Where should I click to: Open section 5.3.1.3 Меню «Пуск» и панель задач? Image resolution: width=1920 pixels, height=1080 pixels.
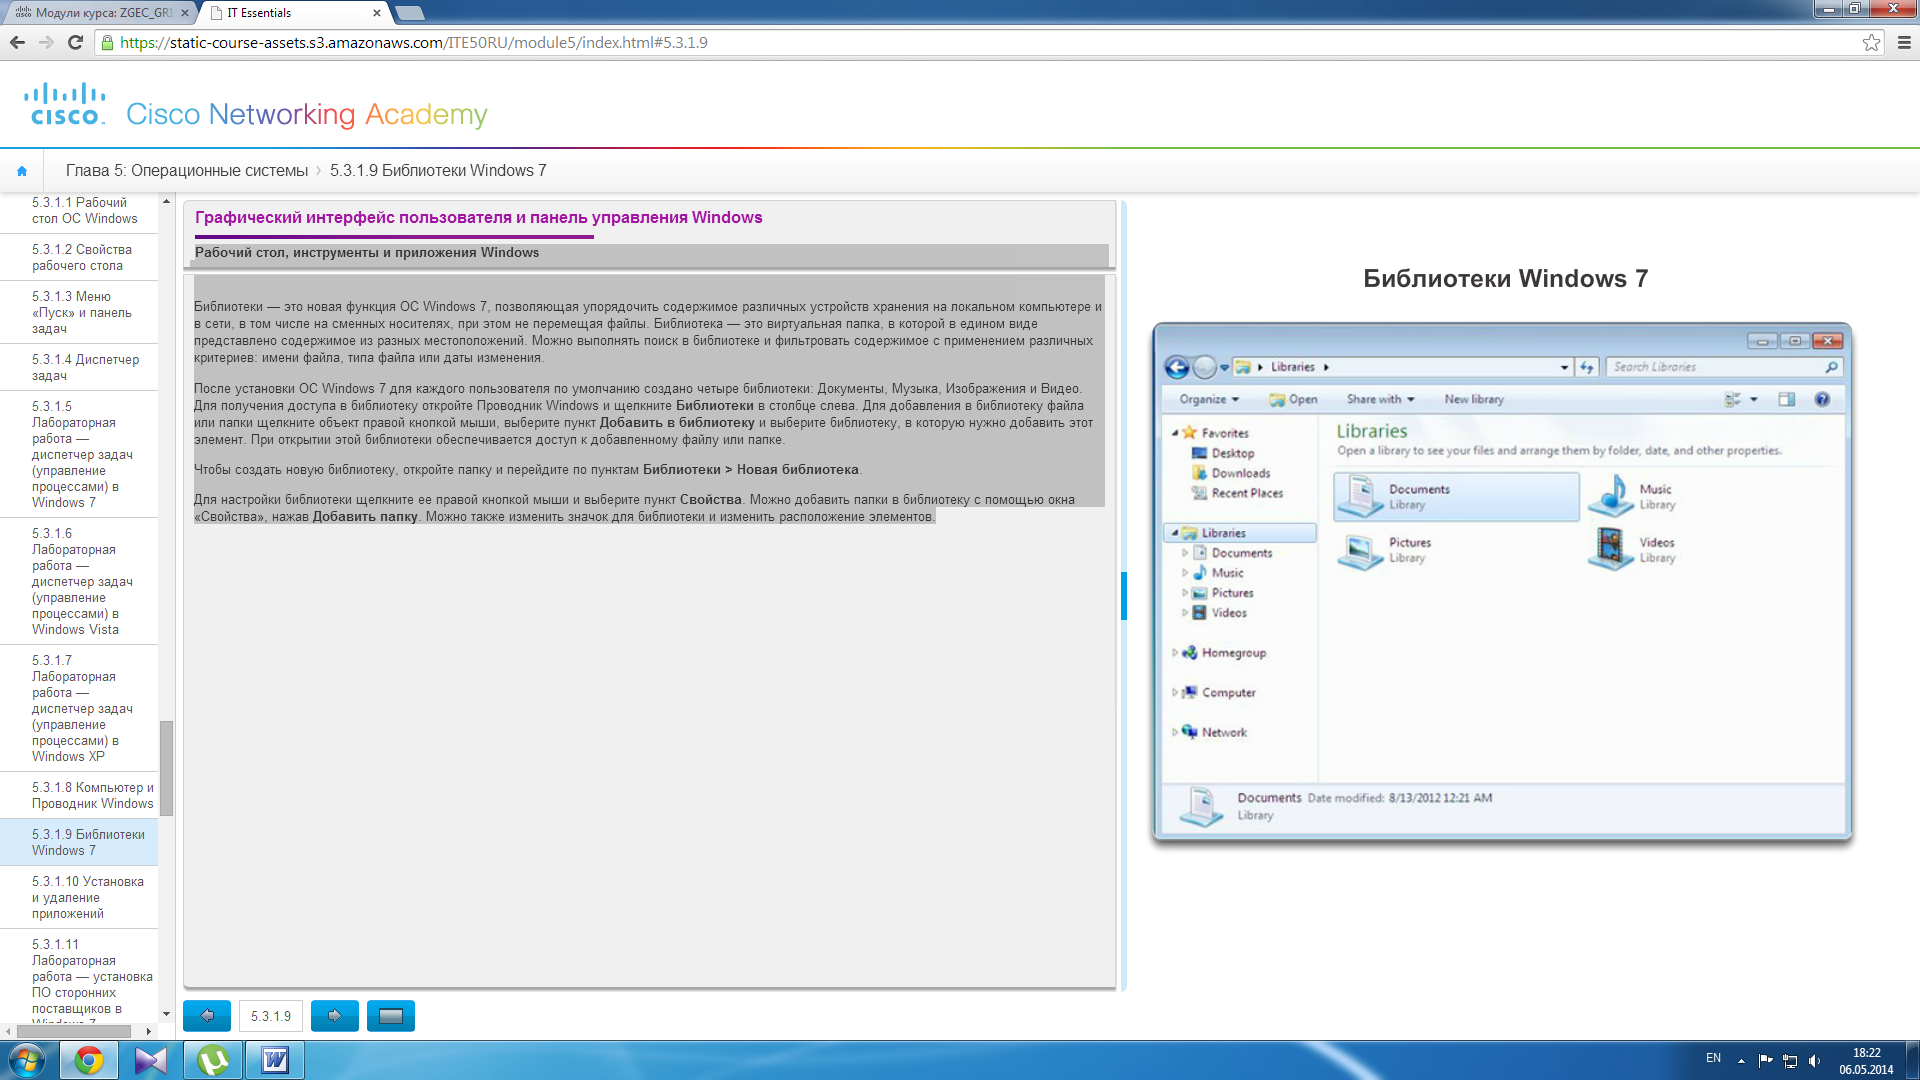point(80,312)
